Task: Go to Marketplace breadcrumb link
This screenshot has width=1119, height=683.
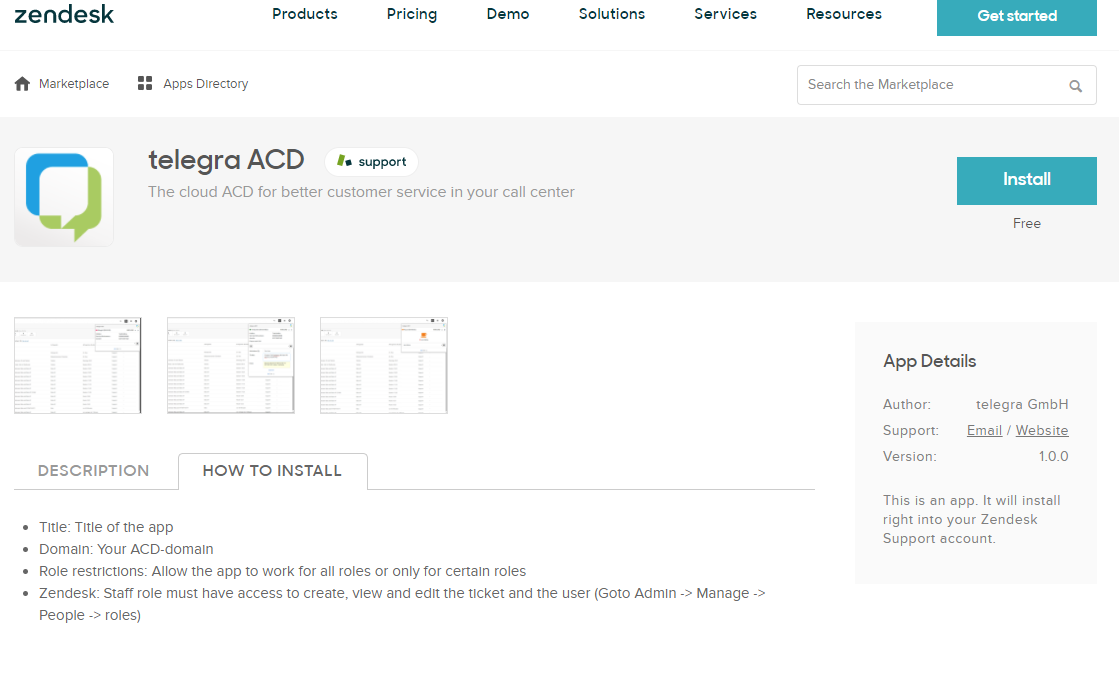Action: 74,84
